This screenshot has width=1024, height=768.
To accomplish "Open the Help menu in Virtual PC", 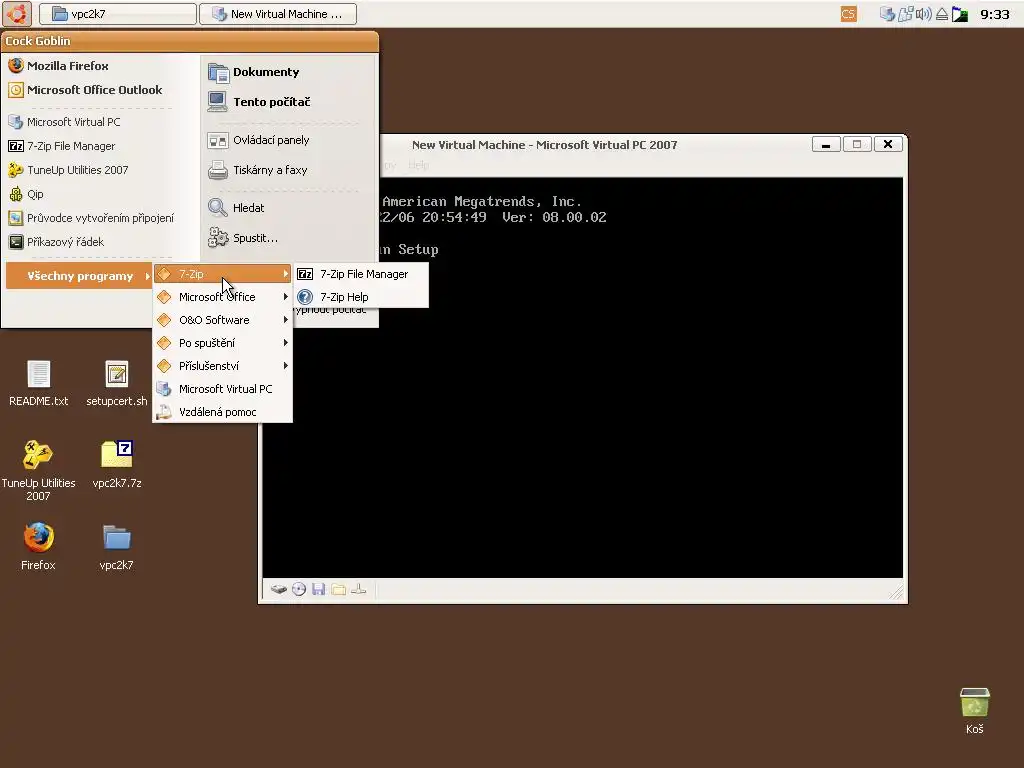I will tap(418, 165).
